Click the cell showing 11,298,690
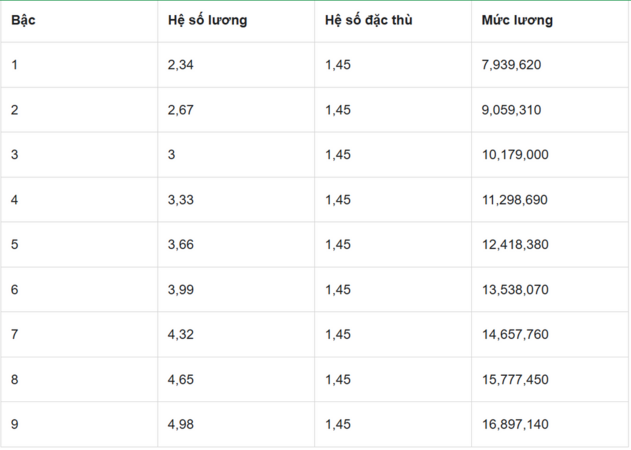The height and width of the screenshot is (450, 631). click(x=515, y=200)
